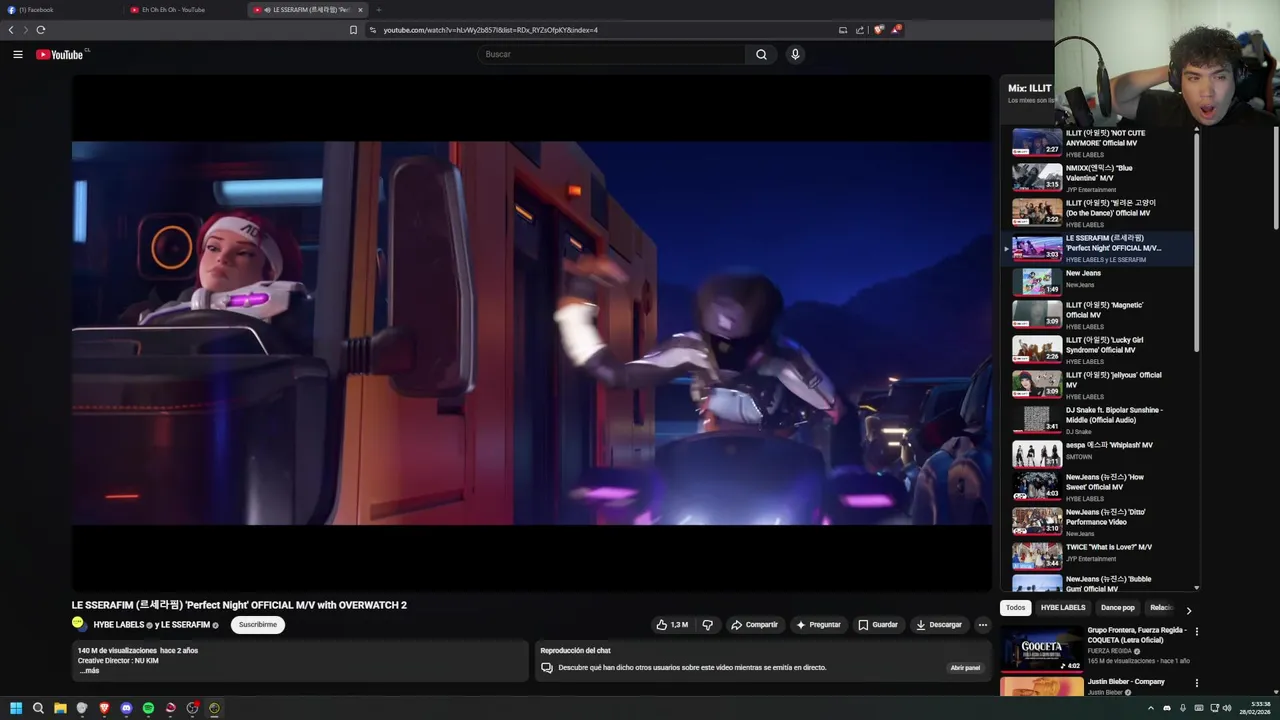This screenshot has width=1280, height=720.
Task: Open Brave browser from taskbar
Action: pos(104,708)
